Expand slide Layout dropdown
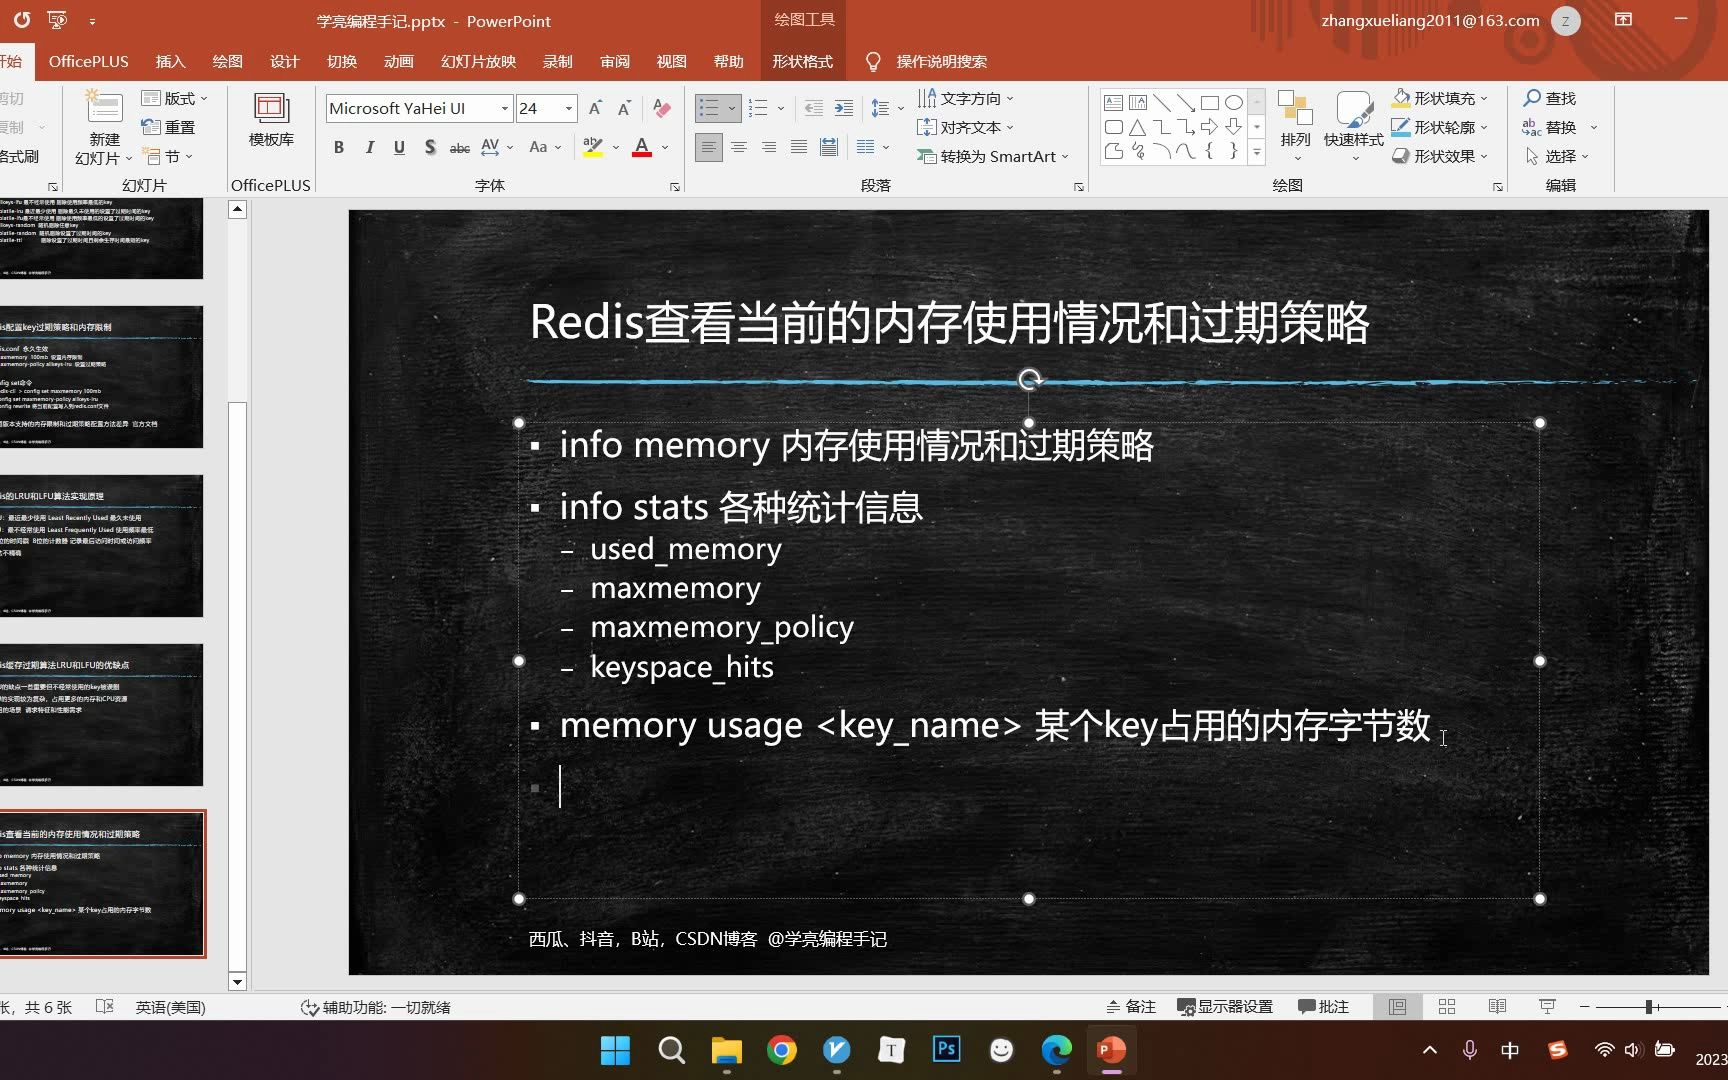1728x1080 pixels. pos(175,98)
